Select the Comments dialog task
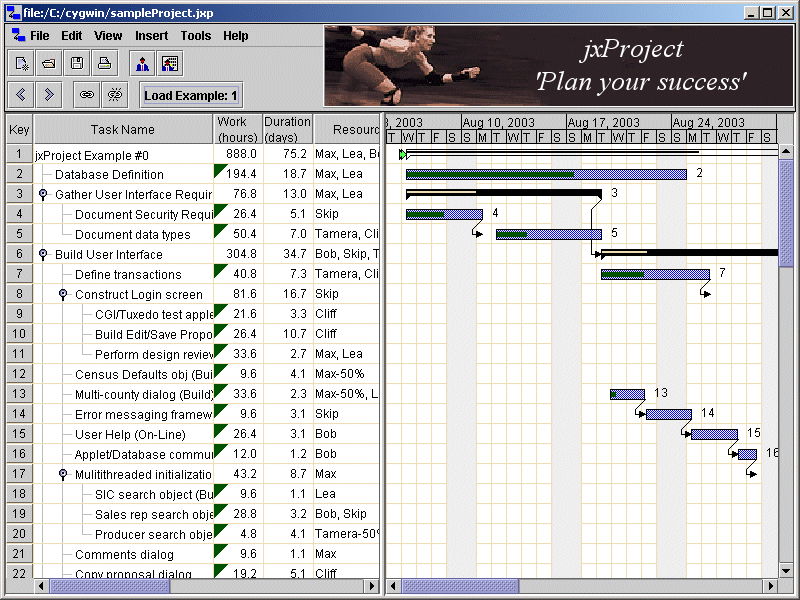800x600 pixels. (x=124, y=554)
